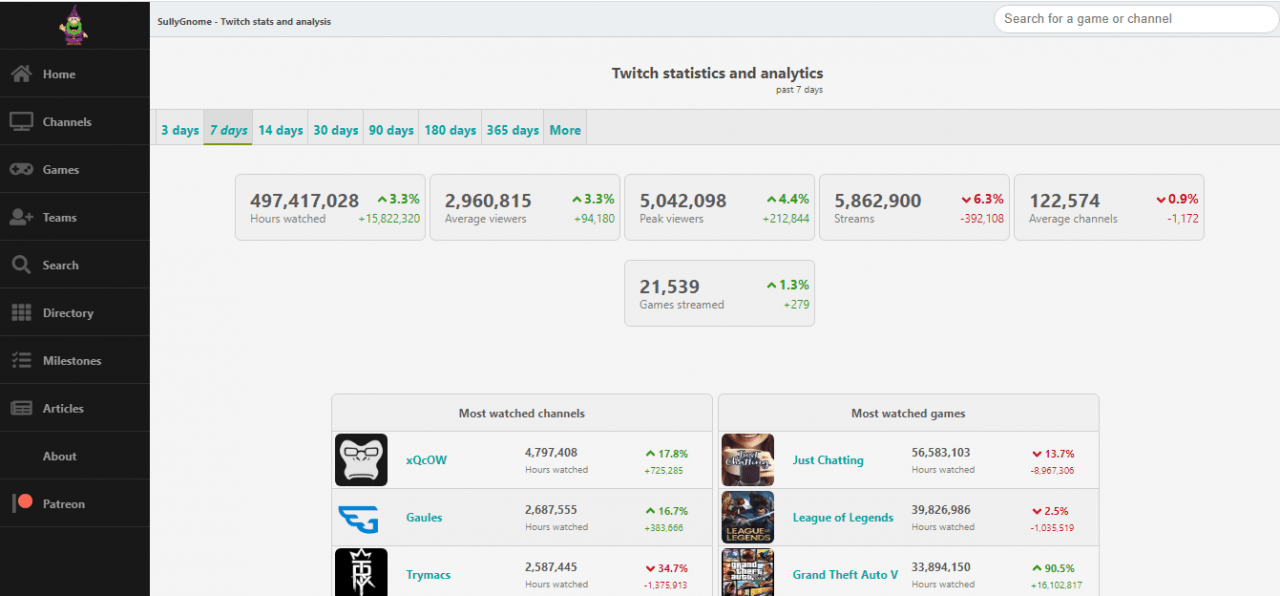Click the Home house icon in sidebar
This screenshot has height=596, width=1280.
pyautogui.click(x=21, y=74)
